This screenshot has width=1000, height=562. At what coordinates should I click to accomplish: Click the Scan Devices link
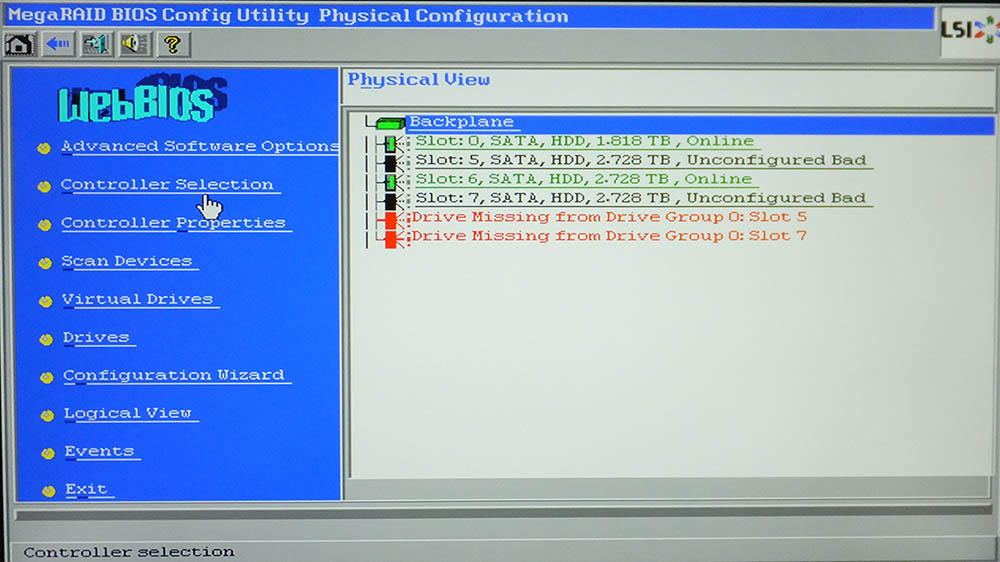pyautogui.click(x=127, y=261)
